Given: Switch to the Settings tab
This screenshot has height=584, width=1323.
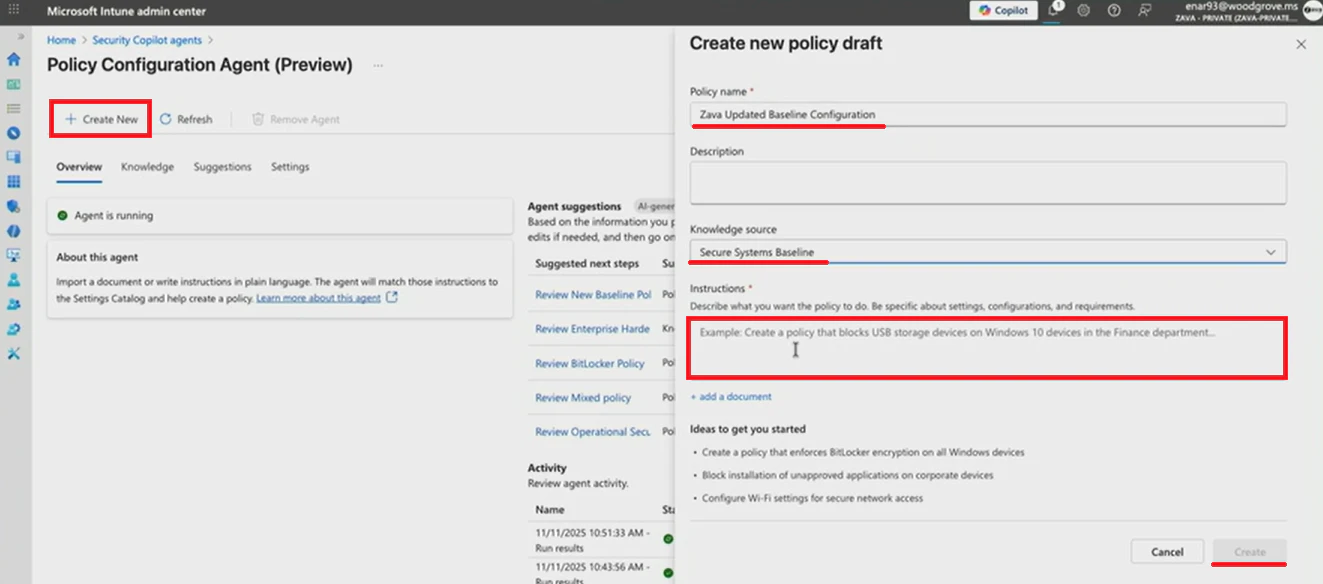Looking at the screenshot, I should click(x=290, y=167).
